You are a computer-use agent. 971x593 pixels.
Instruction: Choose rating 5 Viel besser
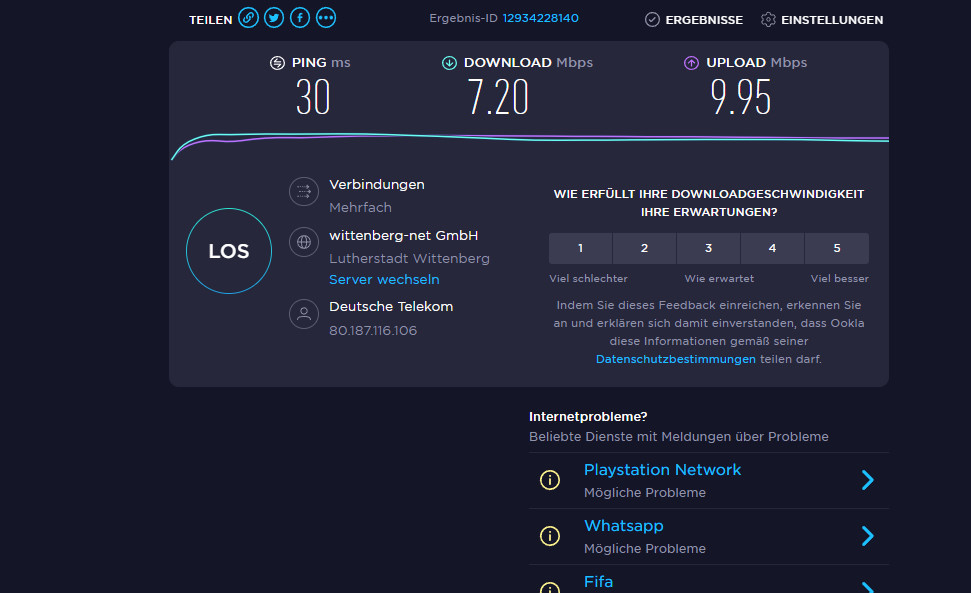pyautogui.click(x=836, y=248)
